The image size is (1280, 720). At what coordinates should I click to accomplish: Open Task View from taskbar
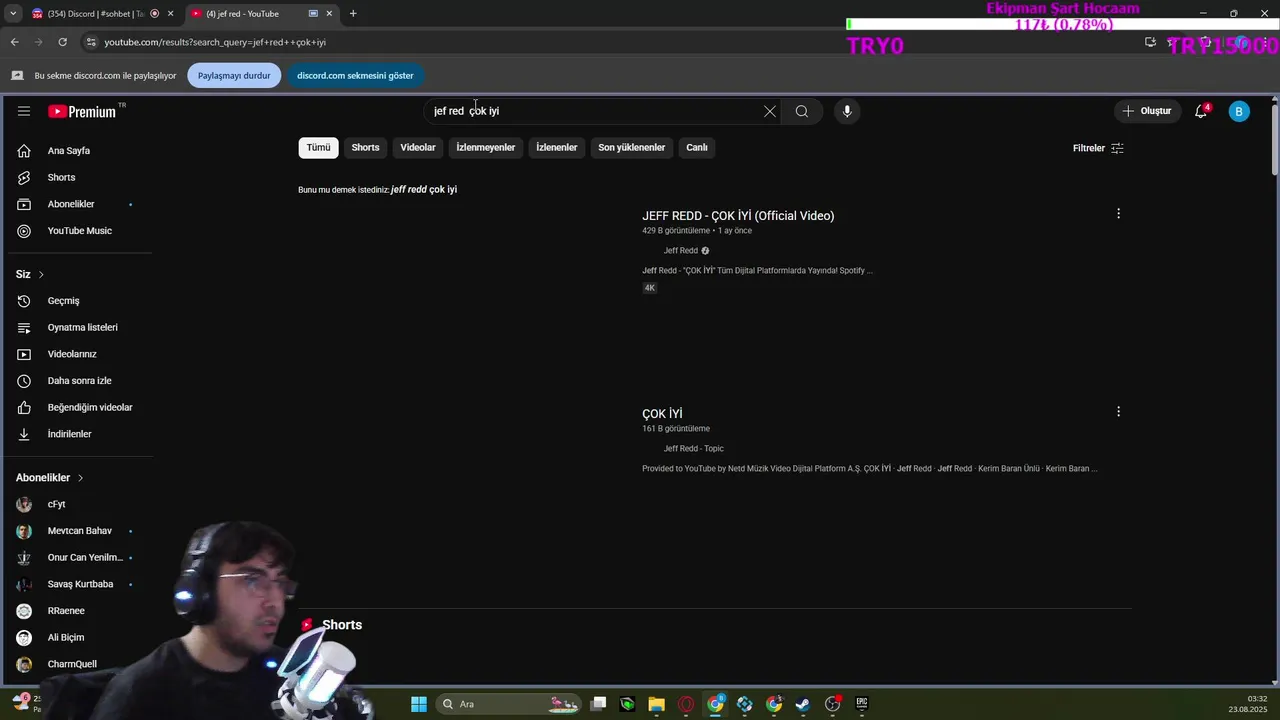pyautogui.click(x=598, y=704)
